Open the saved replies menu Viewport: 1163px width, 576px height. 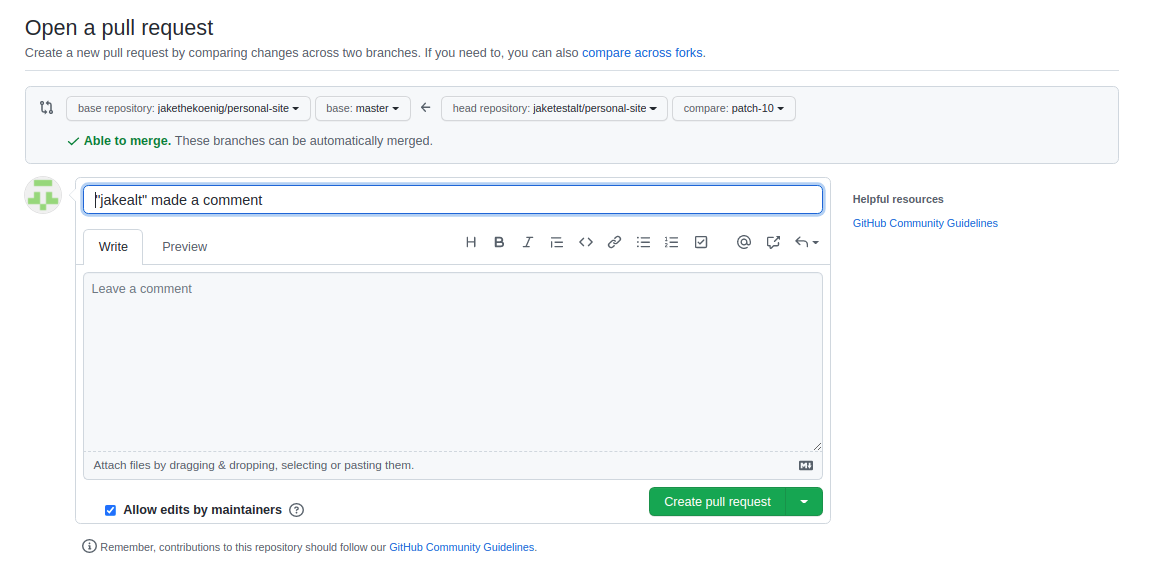pyautogui.click(x=806, y=242)
